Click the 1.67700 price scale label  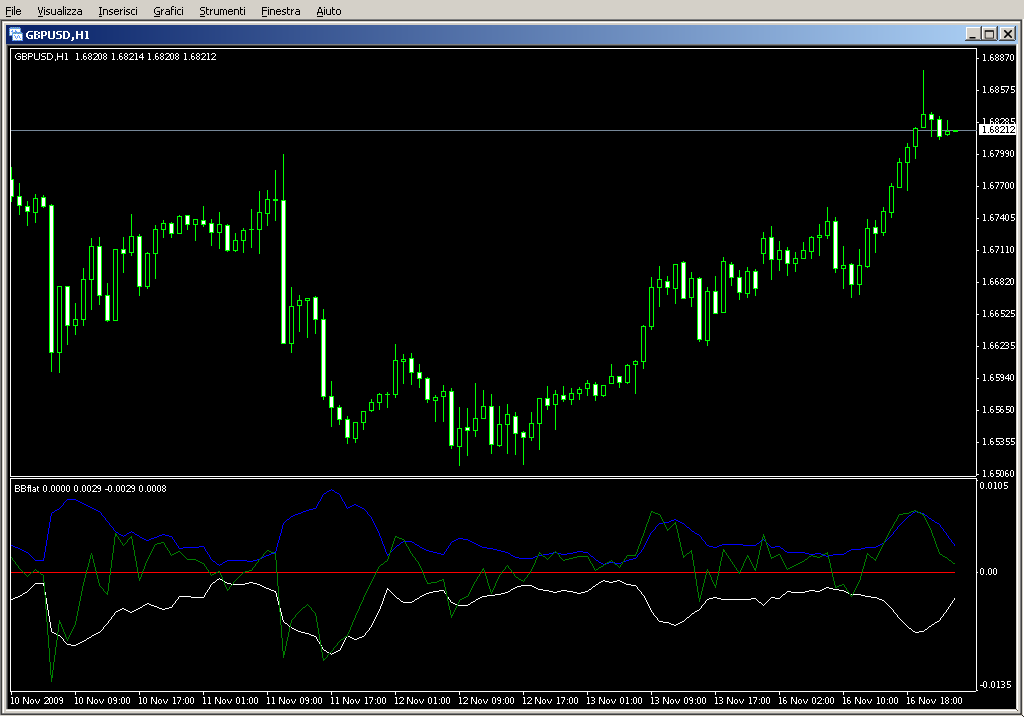pyautogui.click(x=999, y=185)
